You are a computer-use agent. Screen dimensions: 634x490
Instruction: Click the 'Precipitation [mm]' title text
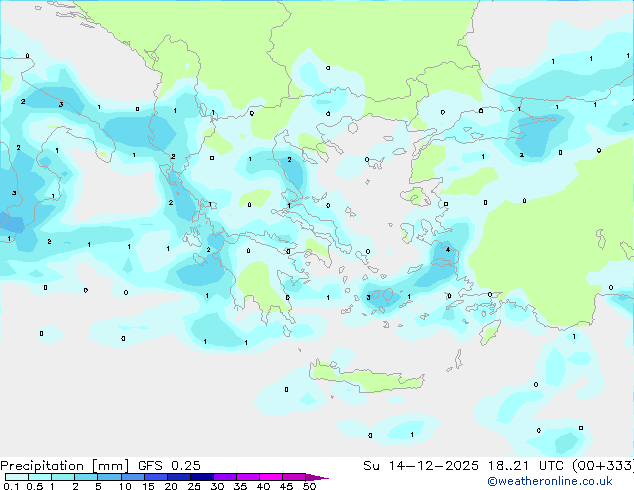click(x=64, y=466)
